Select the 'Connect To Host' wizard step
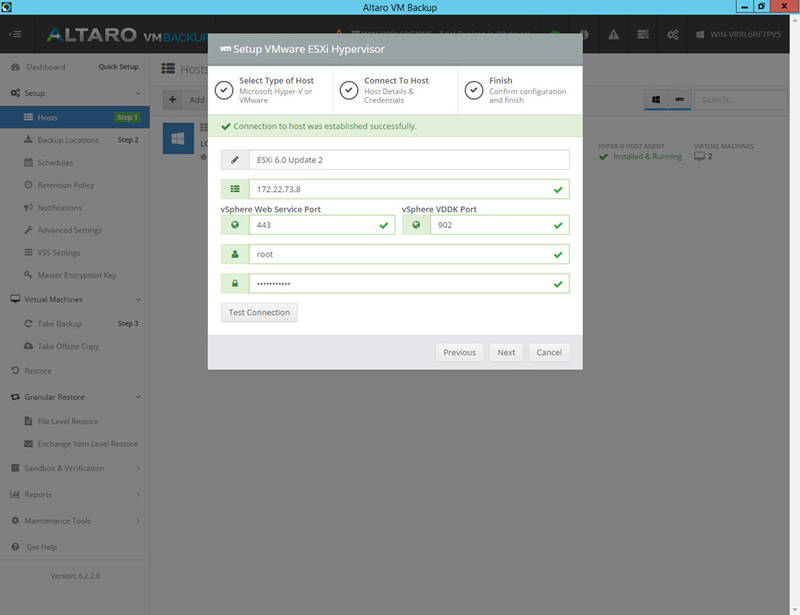Image resolution: width=800 pixels, height=615 pixels. click(x=395, y=90)
